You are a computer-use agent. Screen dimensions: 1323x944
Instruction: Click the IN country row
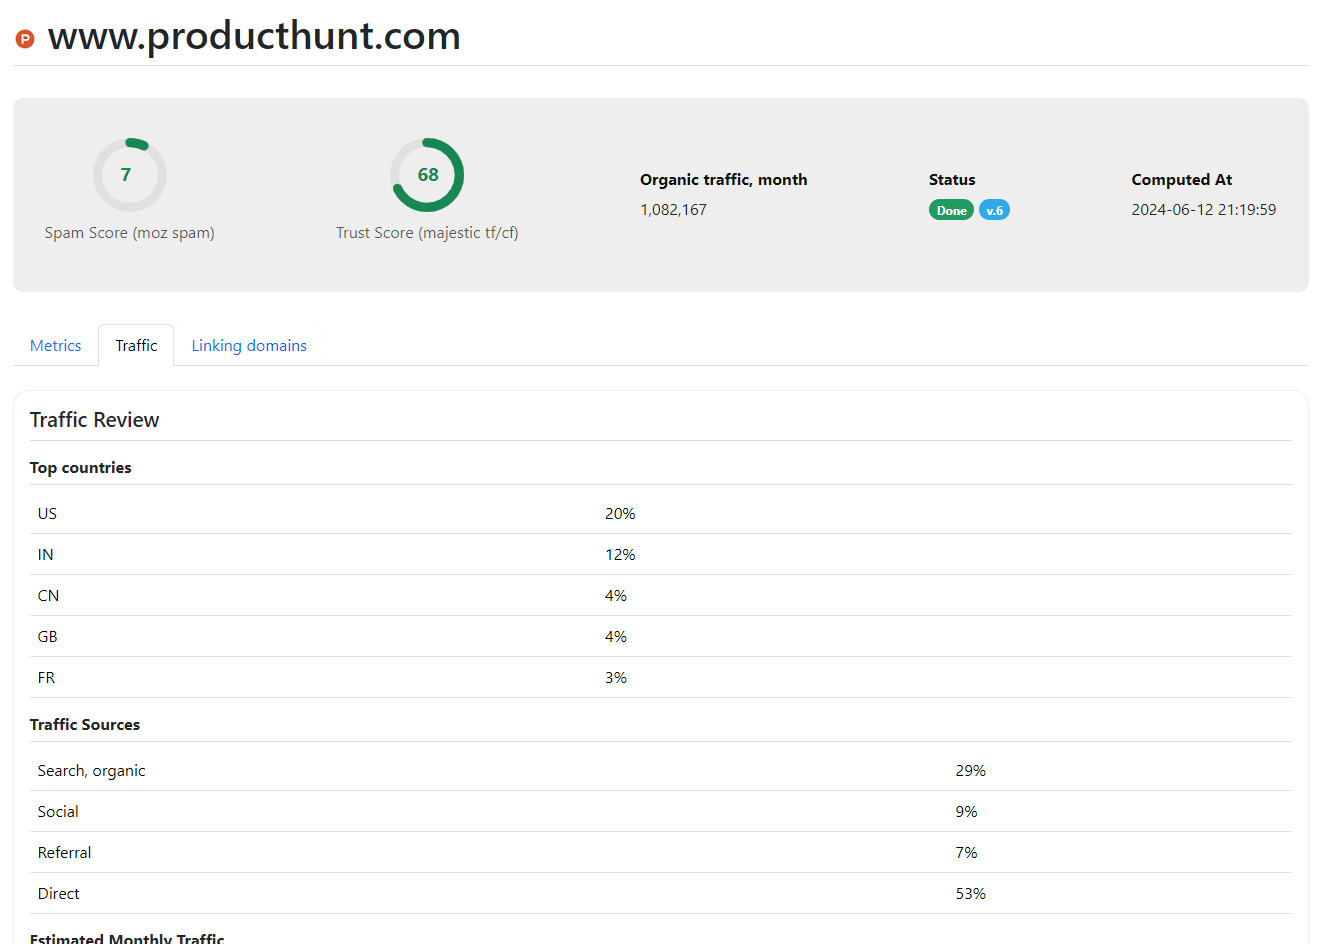661,555
